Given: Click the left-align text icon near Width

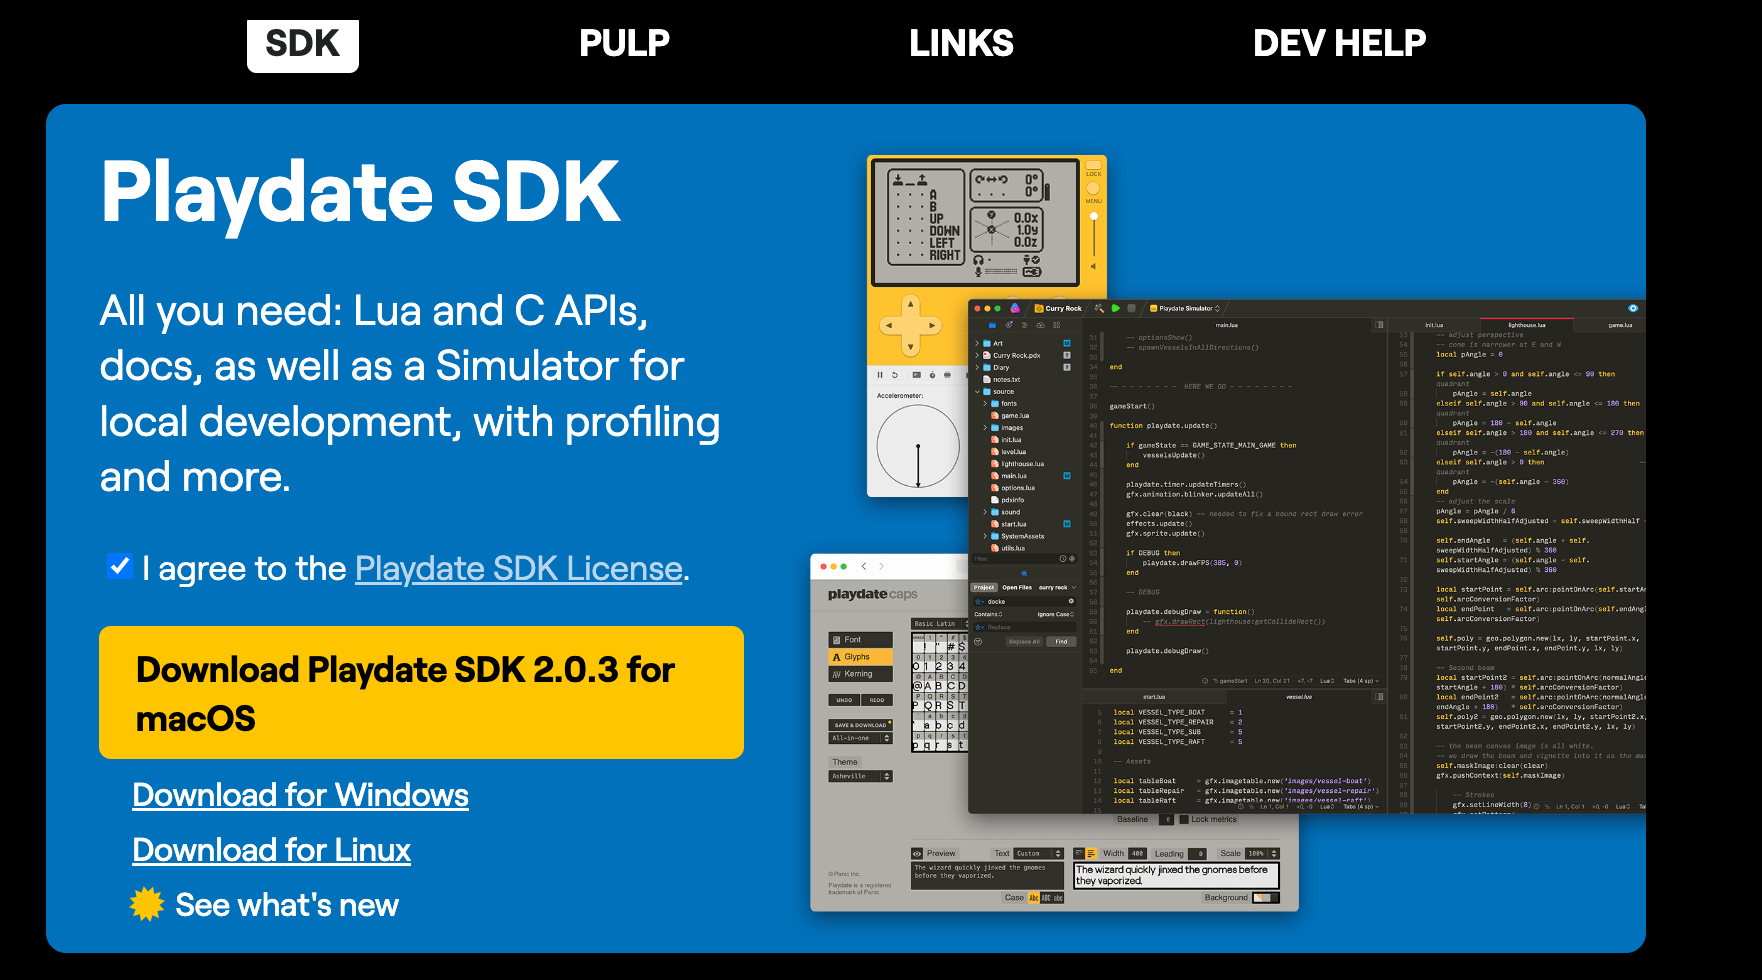Looking at the screenshot, I should [1091, 853].
